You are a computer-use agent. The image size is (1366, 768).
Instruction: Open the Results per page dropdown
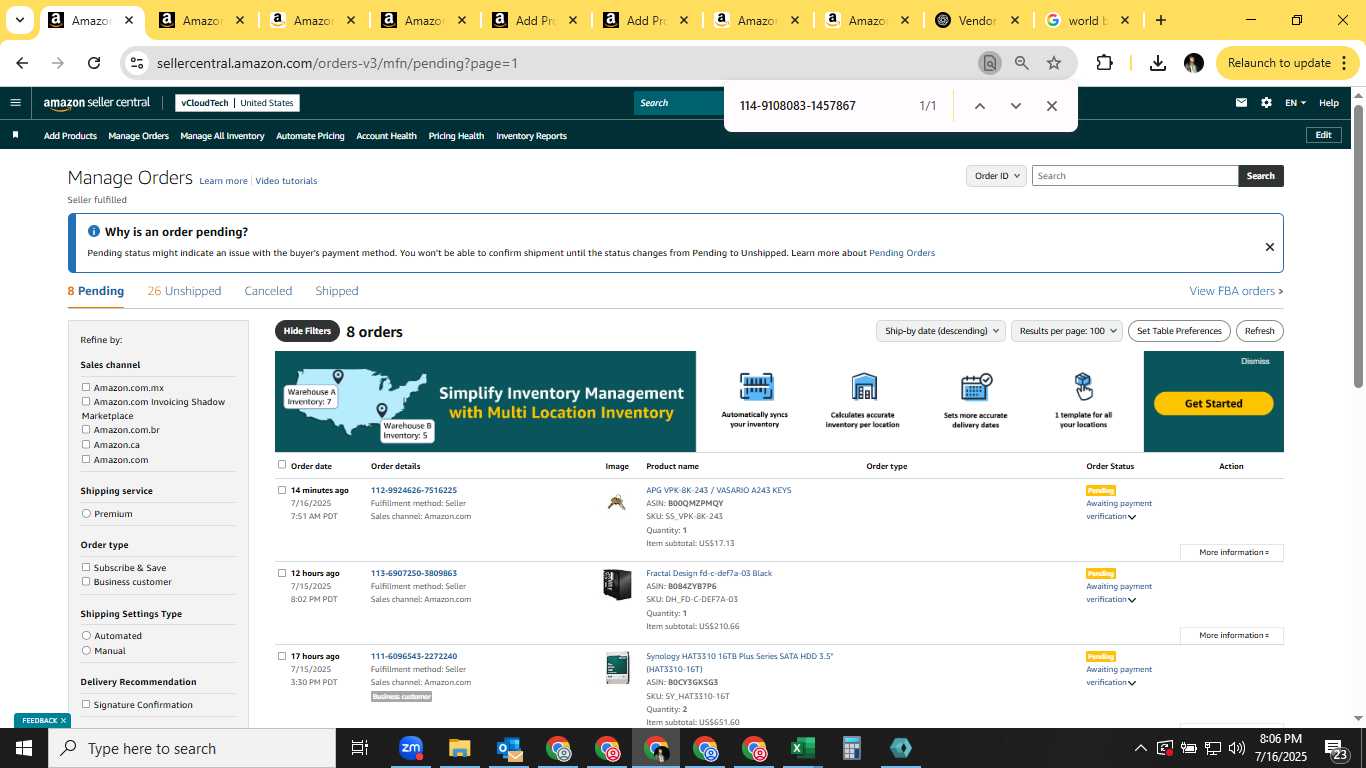[1067, 331]
